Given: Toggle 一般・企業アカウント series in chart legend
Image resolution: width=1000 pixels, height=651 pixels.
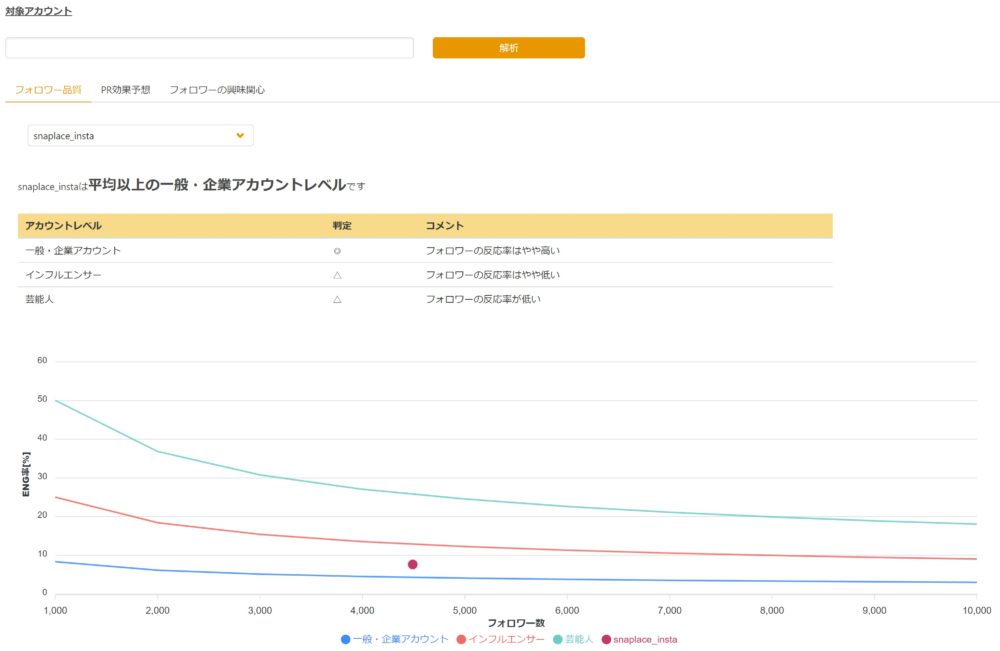Looking at the screenshot, I should pyautogui.click(x=394, y=639).
